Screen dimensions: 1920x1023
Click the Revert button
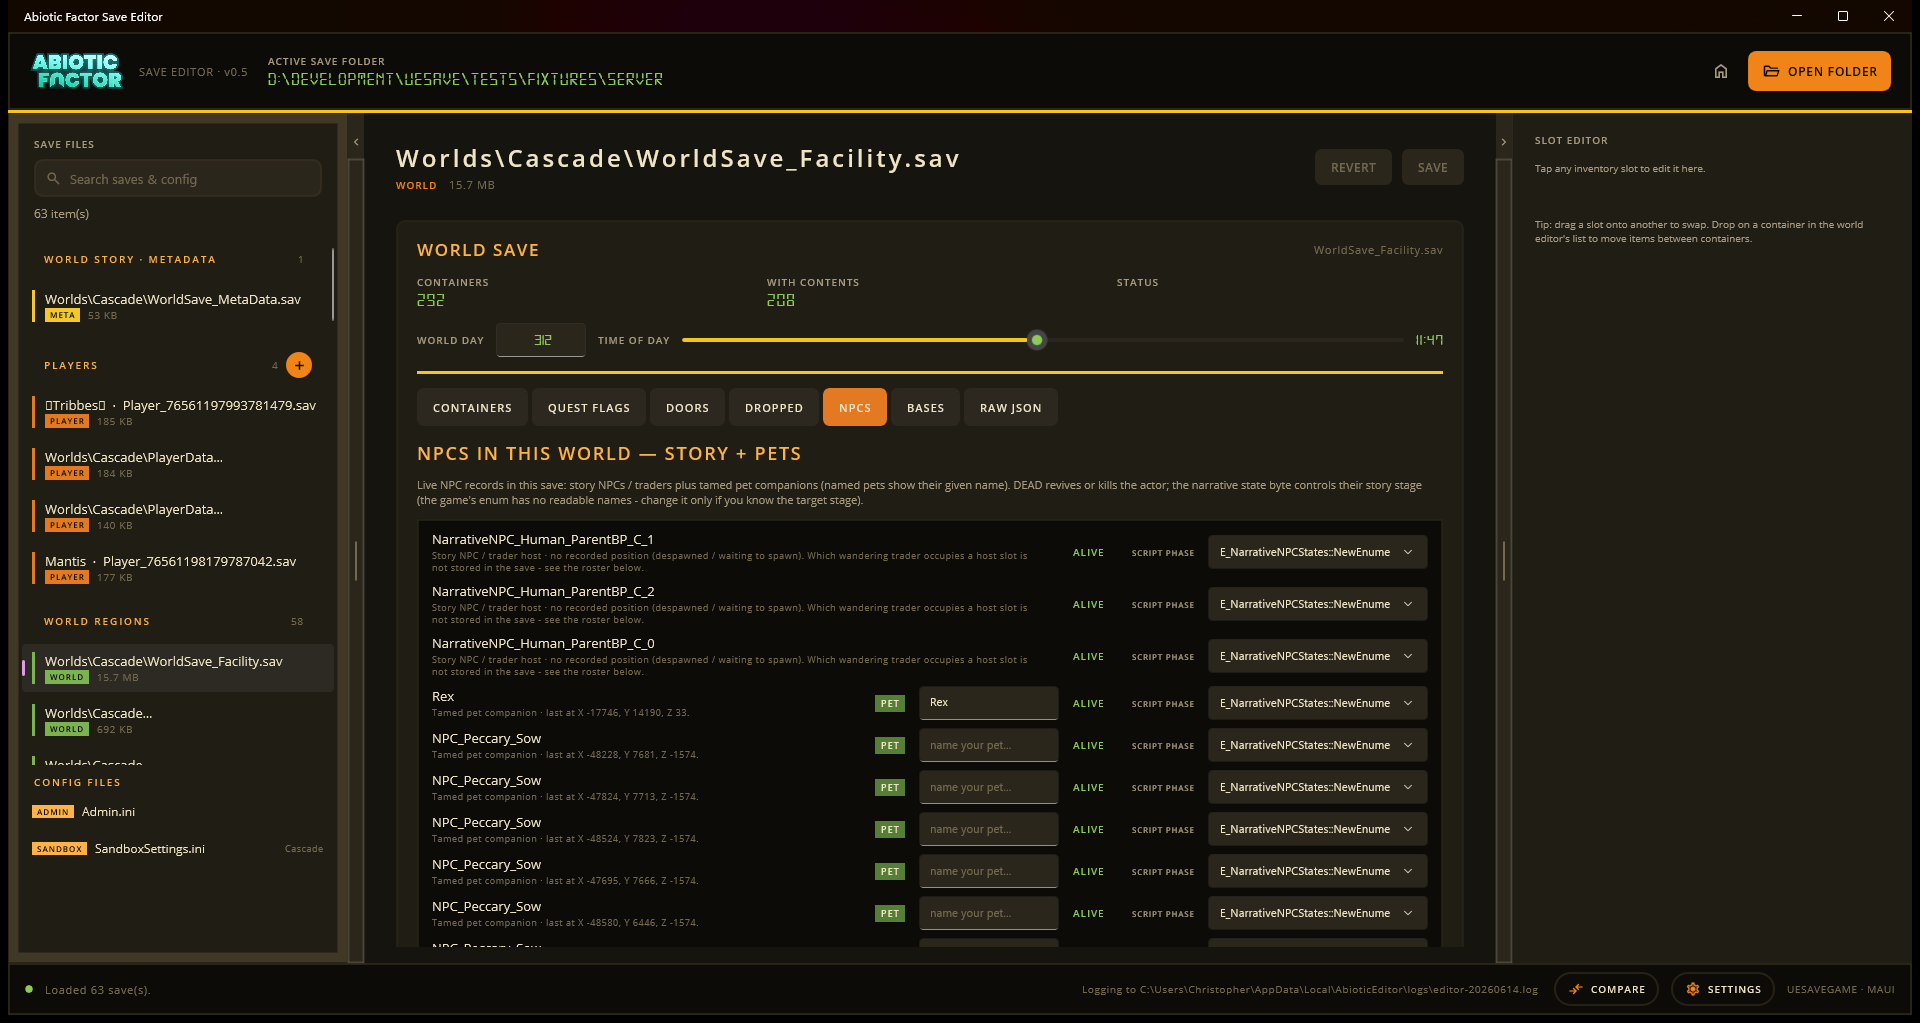click(1353, 167)
